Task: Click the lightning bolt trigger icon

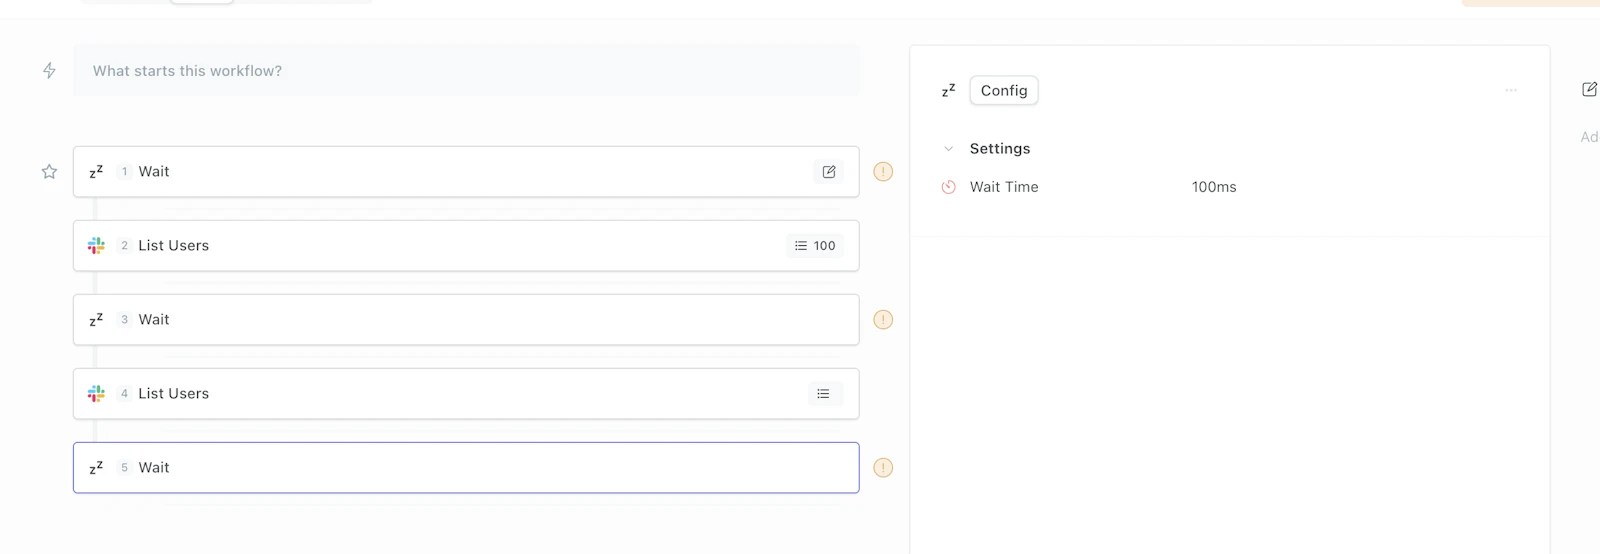Action: 49,71
